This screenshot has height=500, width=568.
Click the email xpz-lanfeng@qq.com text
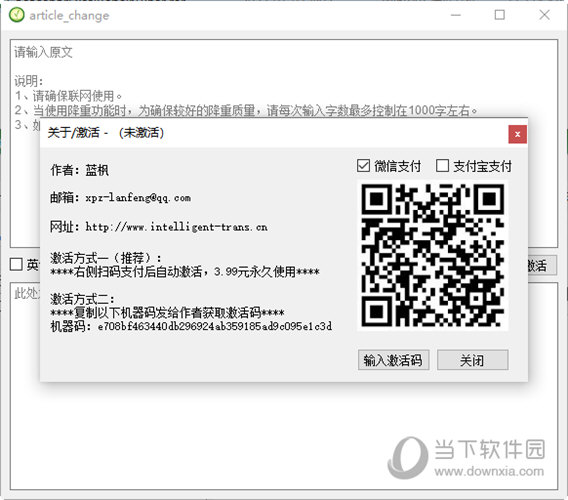coord(138,198)
